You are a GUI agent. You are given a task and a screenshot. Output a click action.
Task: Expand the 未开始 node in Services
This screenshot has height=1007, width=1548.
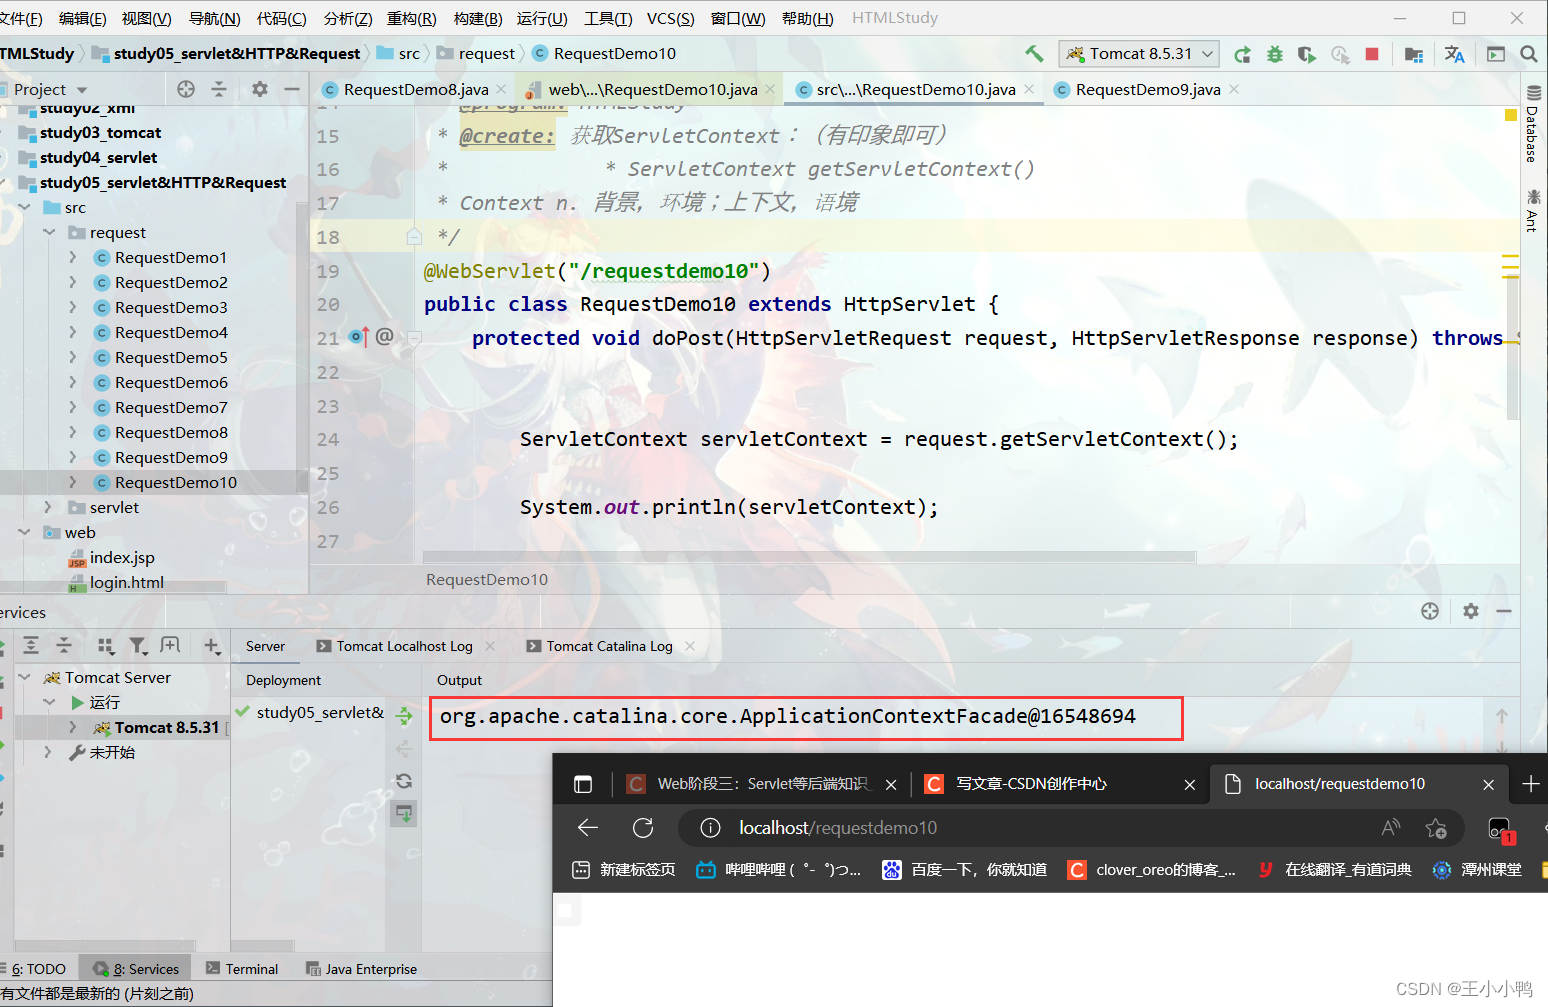(49, 753)
